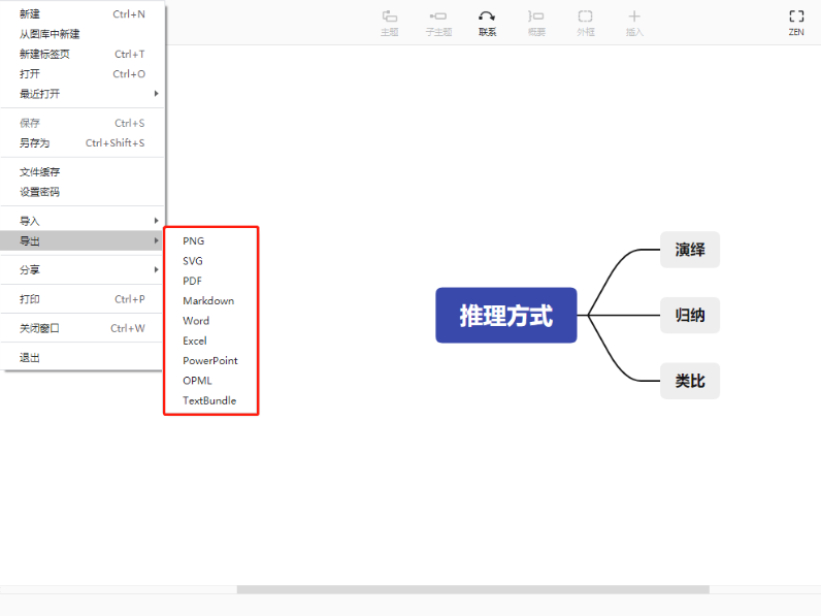Export as PDF
The width and height of the screenshot is (821, 616).
(x=211, y=281)
